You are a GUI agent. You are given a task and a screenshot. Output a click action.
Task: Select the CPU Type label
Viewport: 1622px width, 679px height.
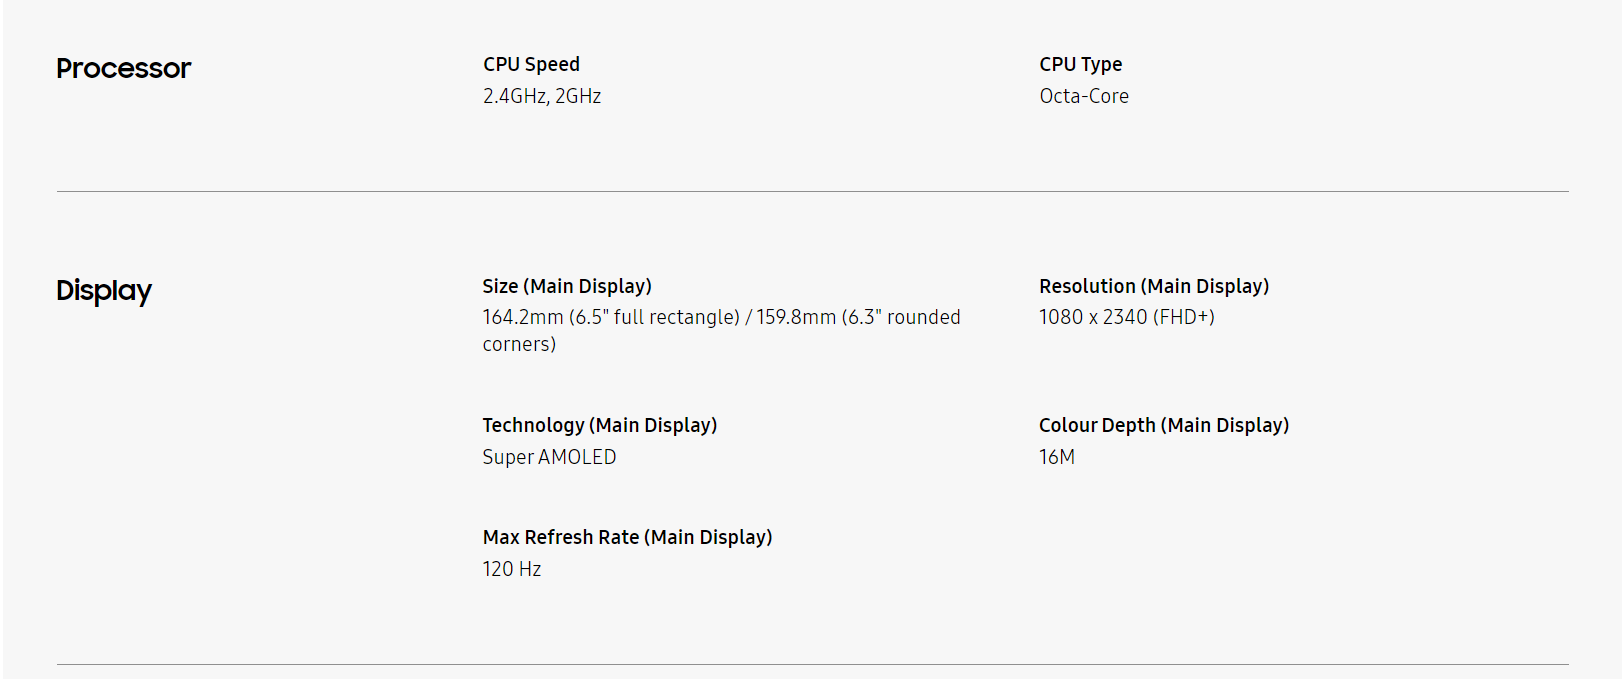click(x=1080, y=64)
